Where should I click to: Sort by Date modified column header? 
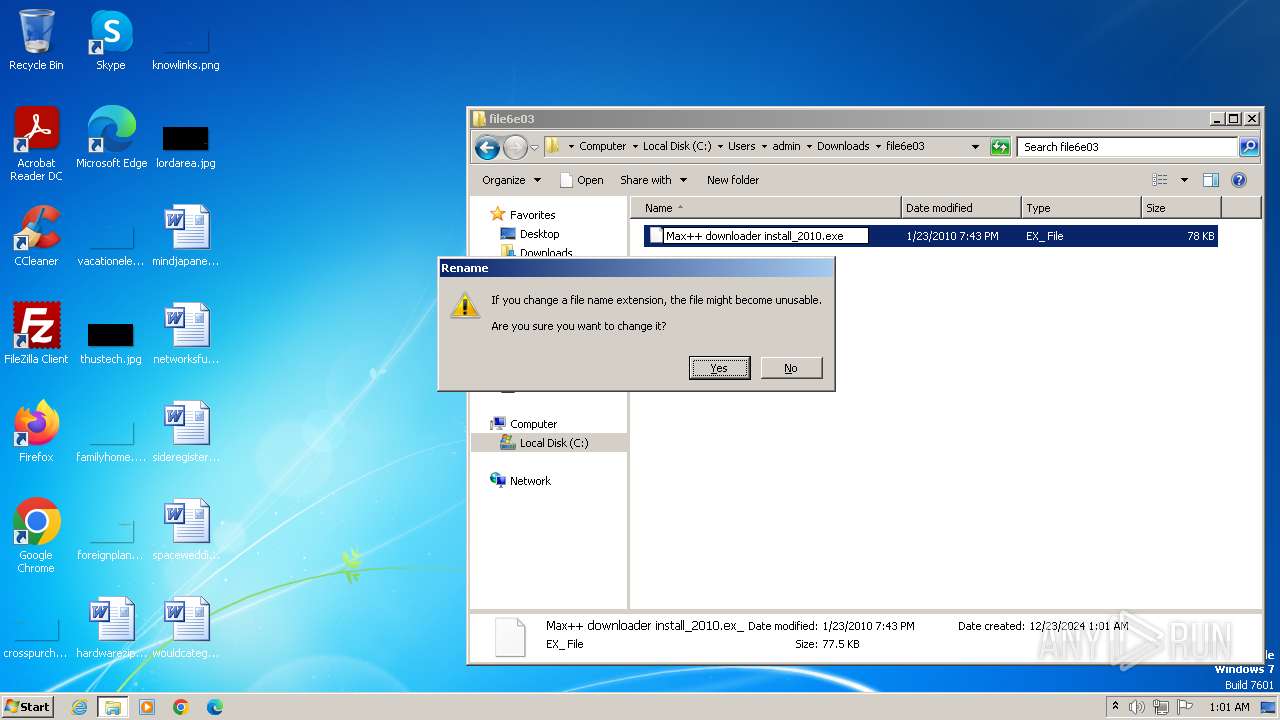pyautogui.click(x=961, y=208)
